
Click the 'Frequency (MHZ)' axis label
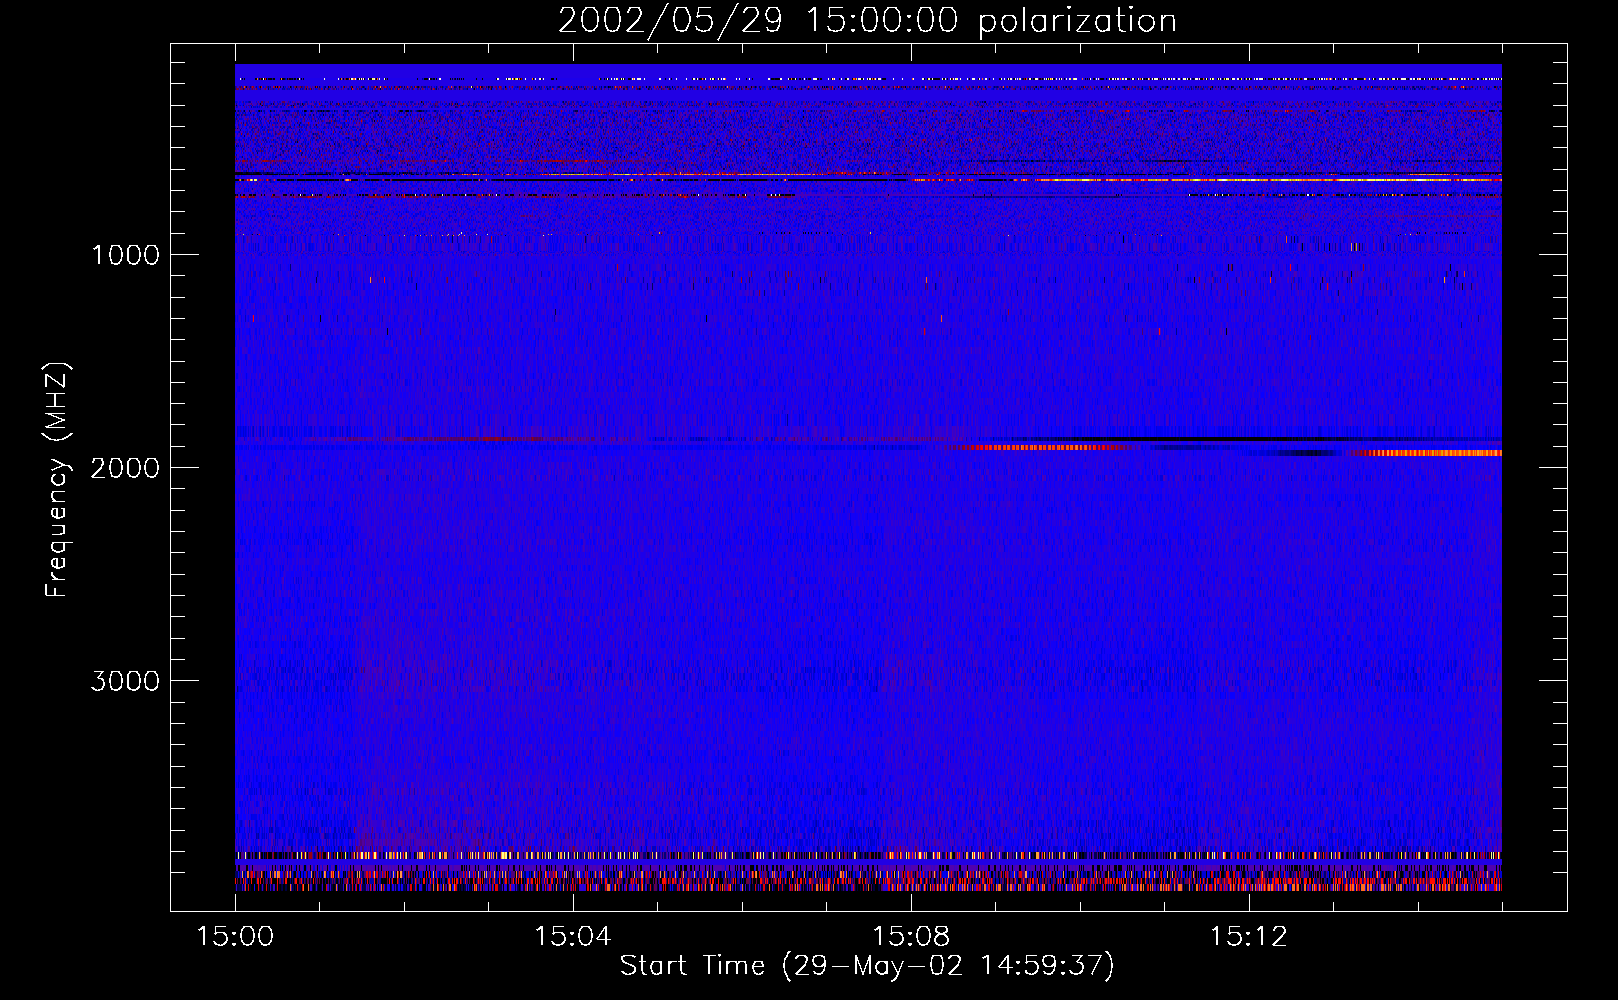click(x=58, y=480)
